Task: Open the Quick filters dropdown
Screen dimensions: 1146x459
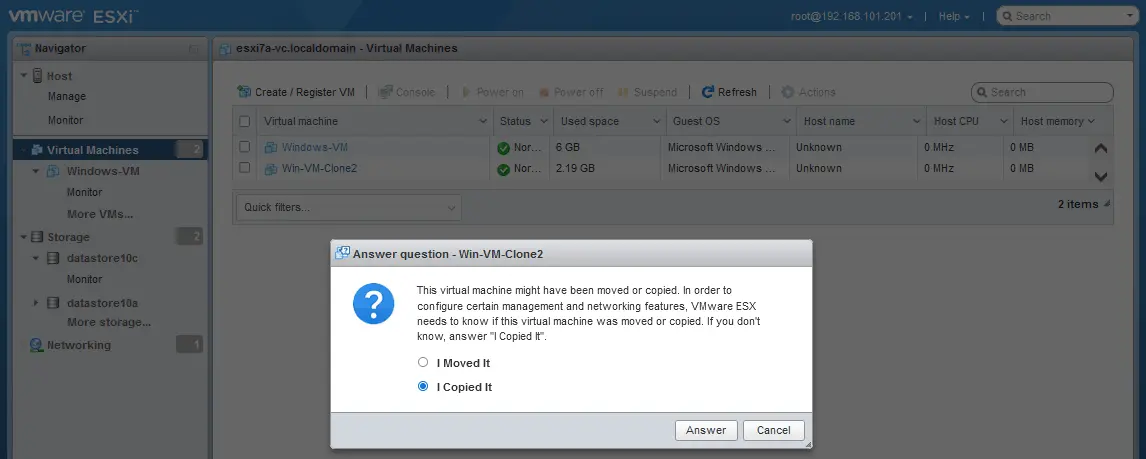Action: [349, 208]
